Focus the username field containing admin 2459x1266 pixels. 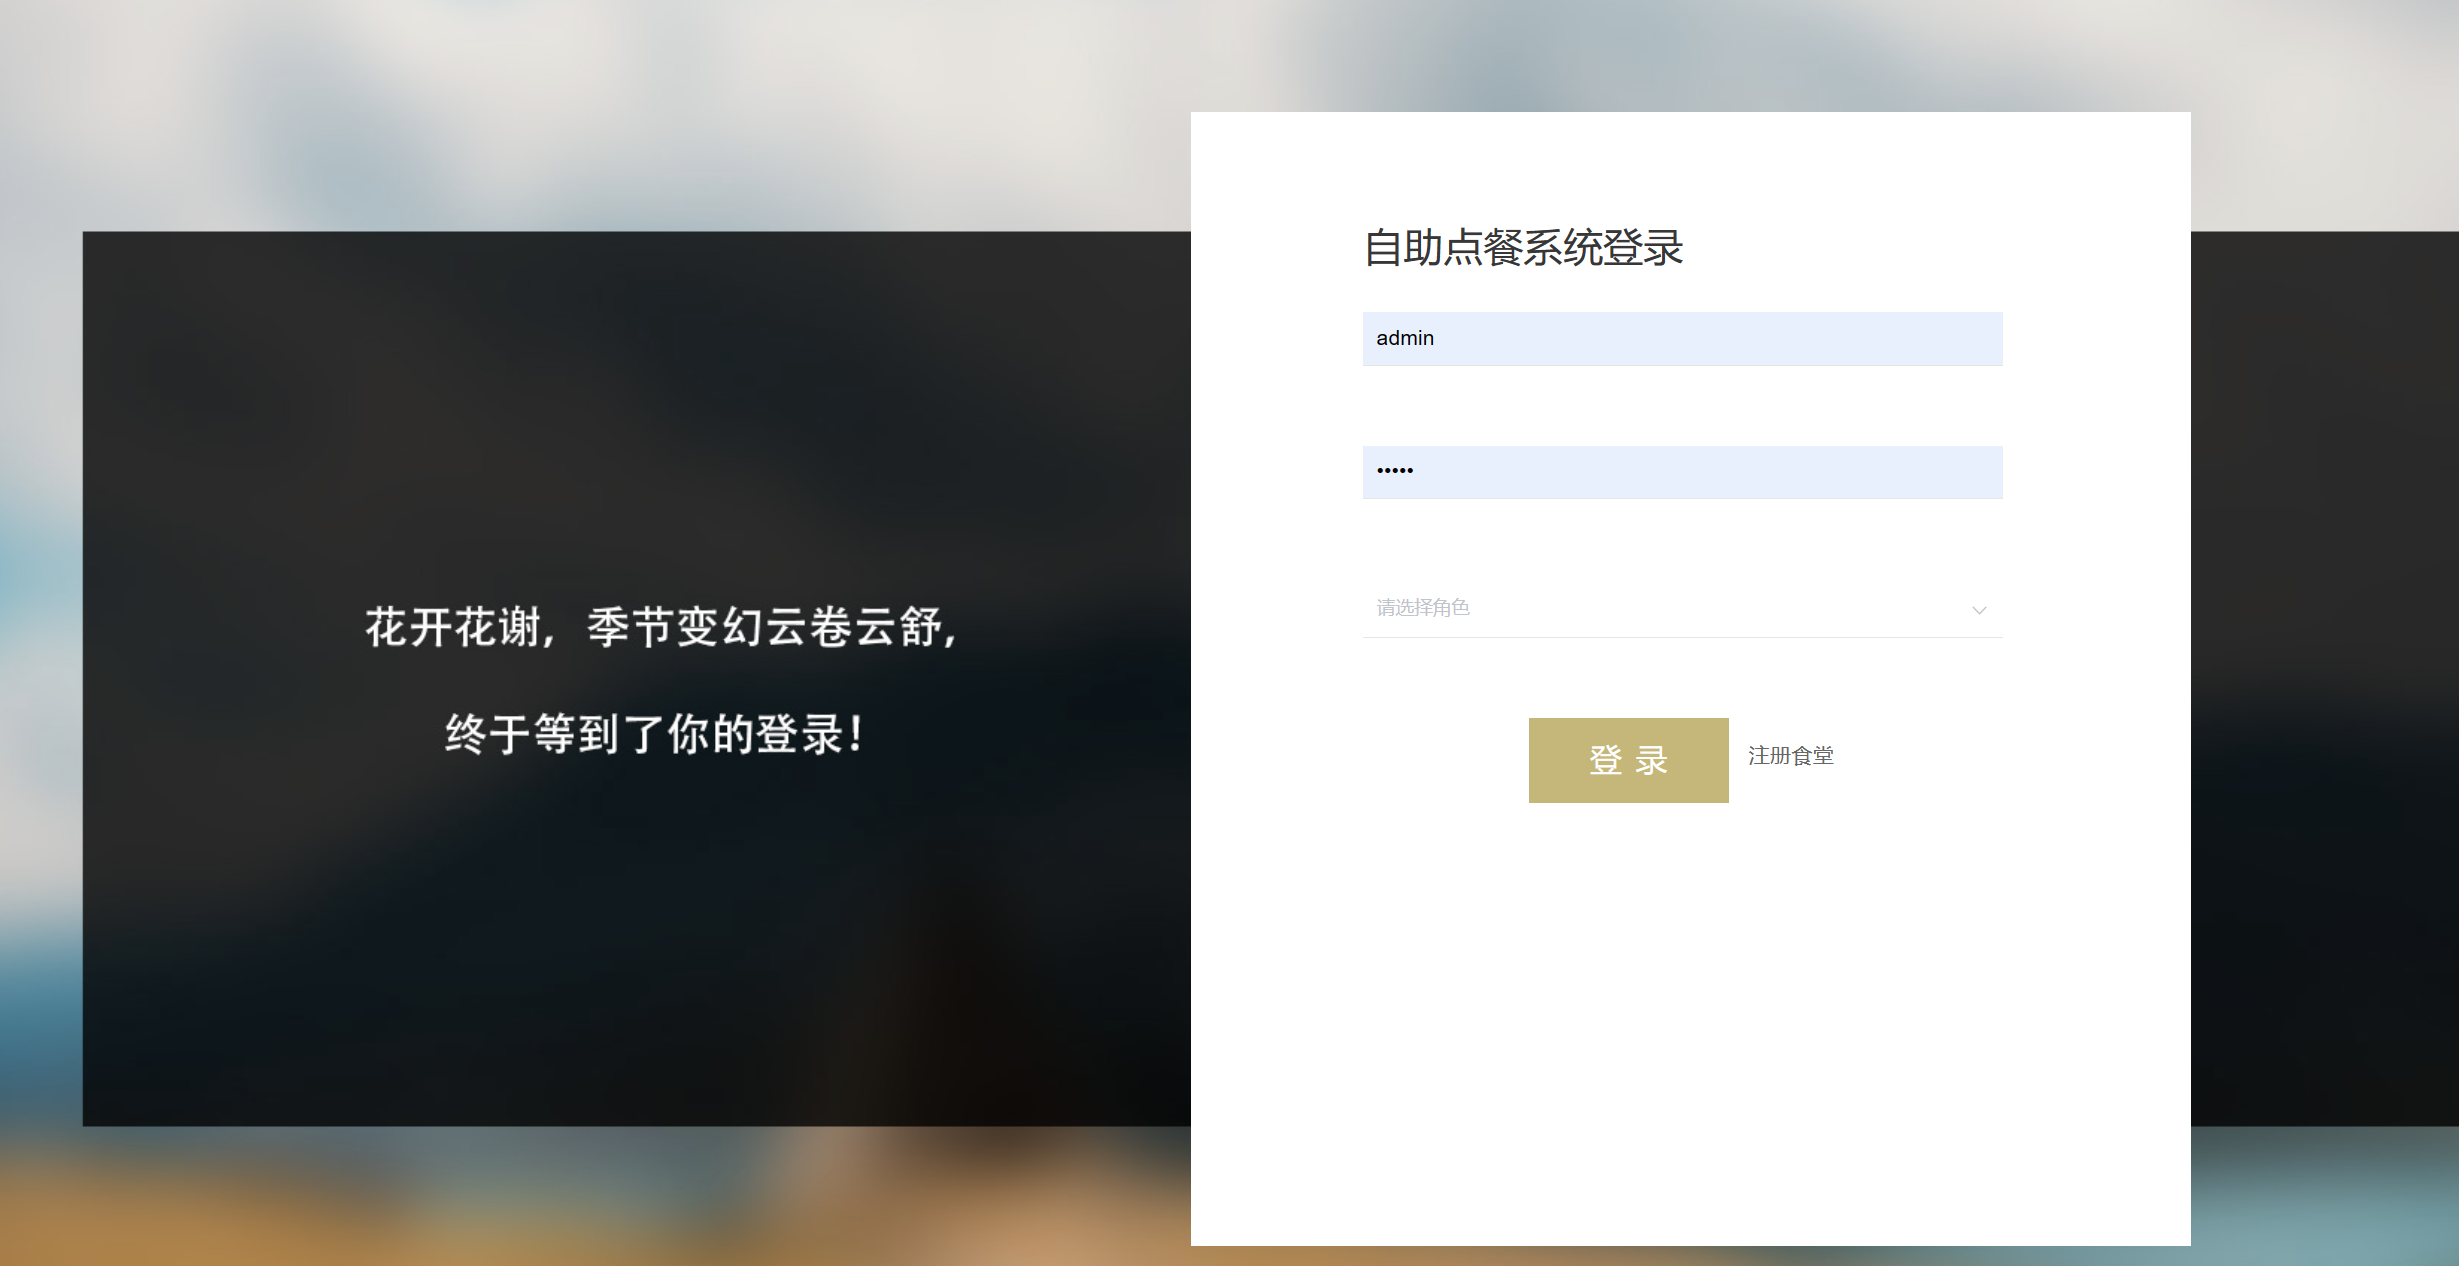(1680, 339)
